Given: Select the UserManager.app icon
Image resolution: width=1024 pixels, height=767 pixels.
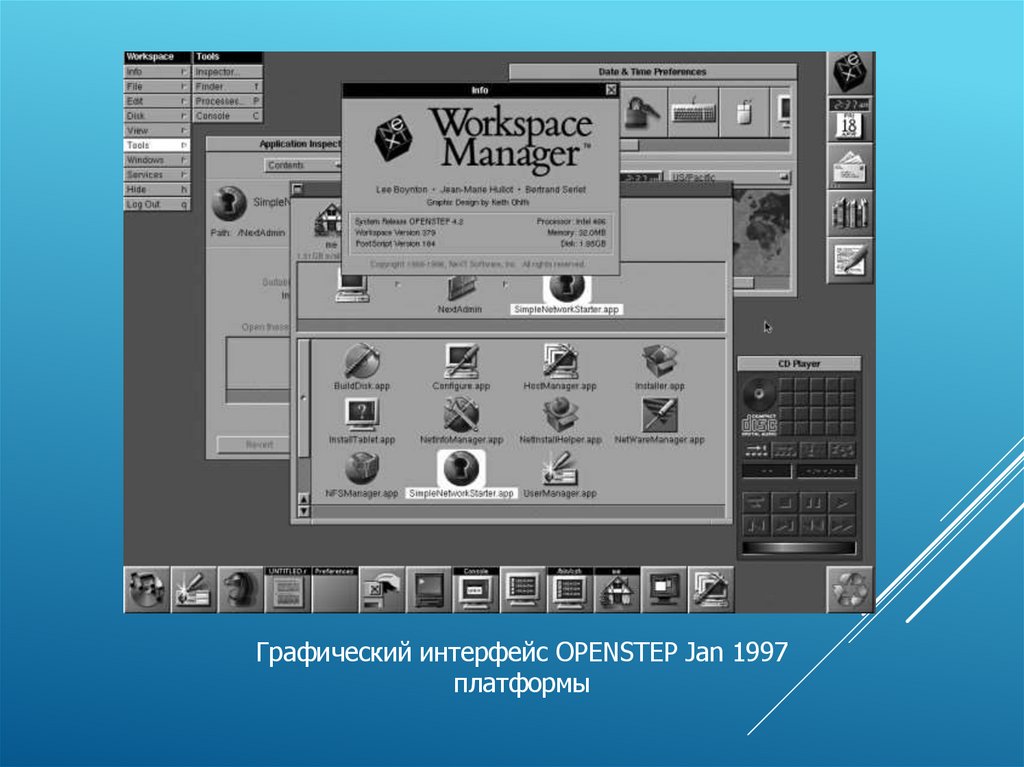Looking at the screenshot, I should pos(560,468).
